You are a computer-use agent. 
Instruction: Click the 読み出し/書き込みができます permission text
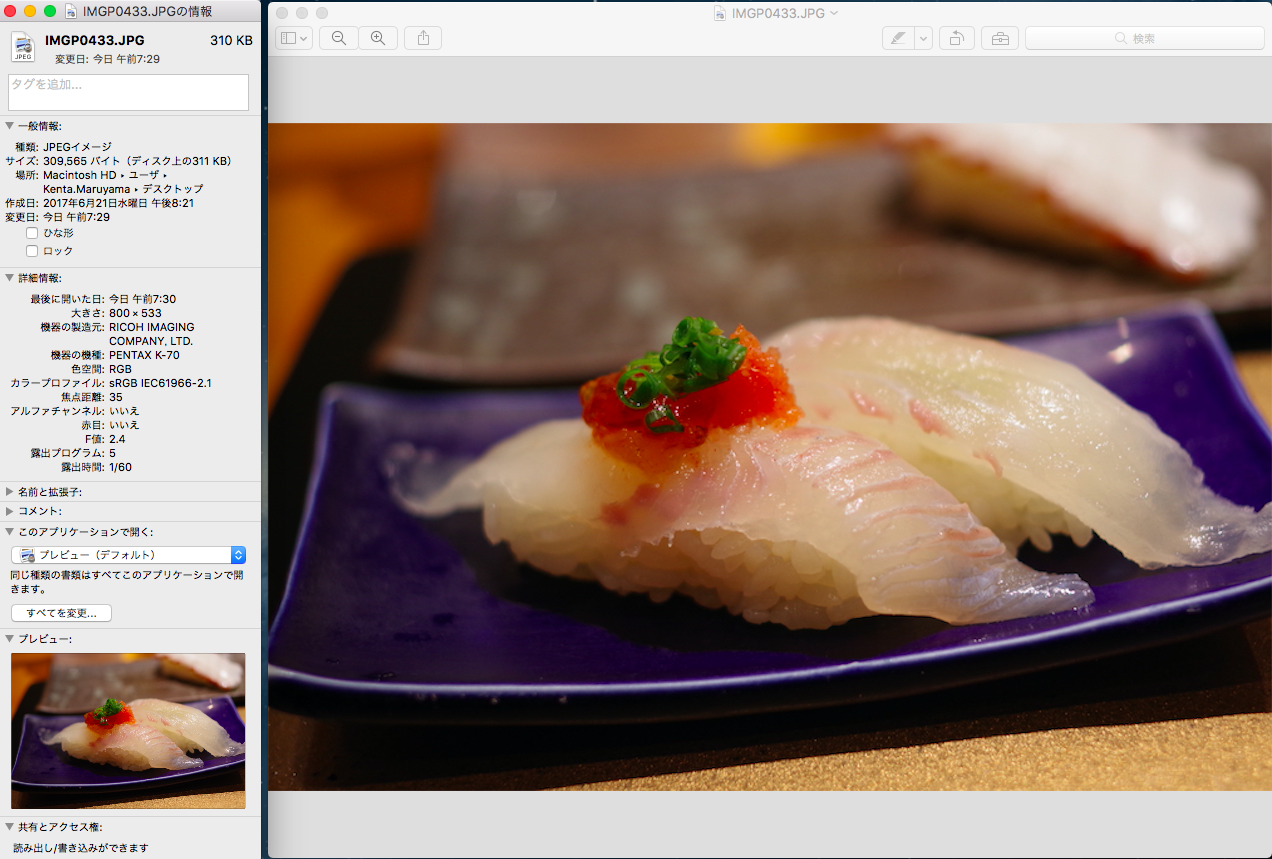pos(82,848)
